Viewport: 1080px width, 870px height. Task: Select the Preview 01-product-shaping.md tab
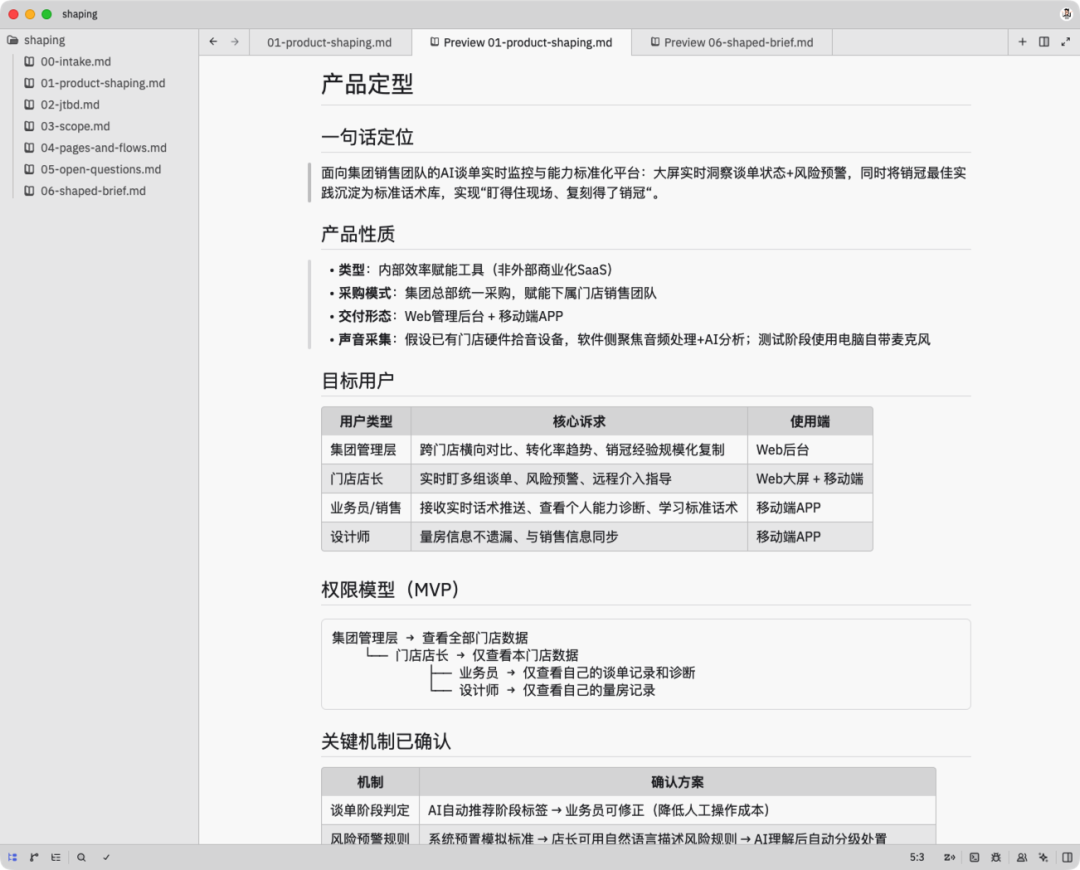(521, 42)
